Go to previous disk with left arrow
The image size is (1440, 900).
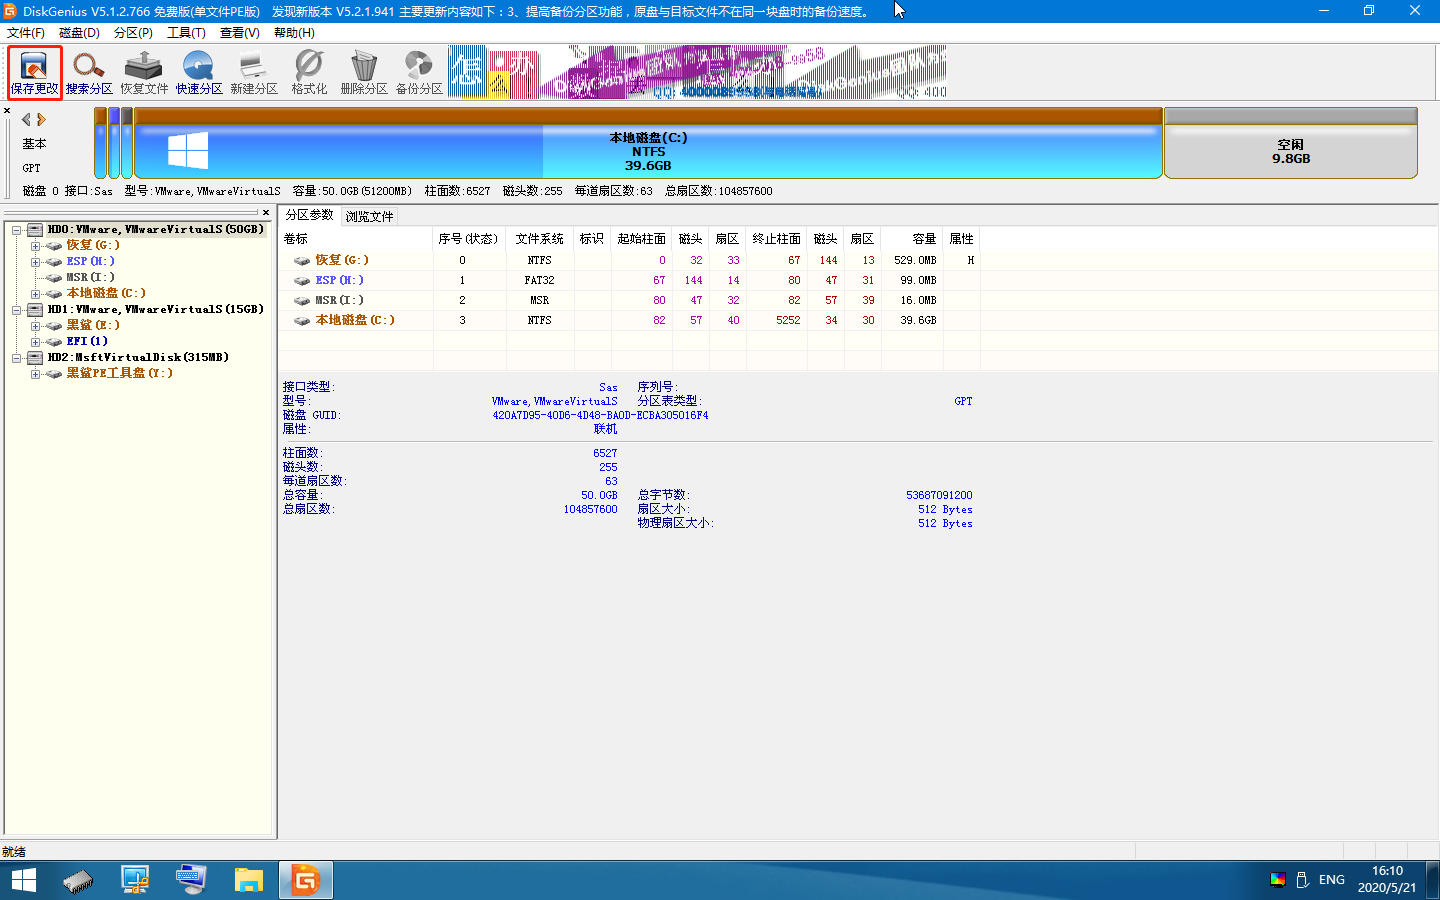point(26,119)
